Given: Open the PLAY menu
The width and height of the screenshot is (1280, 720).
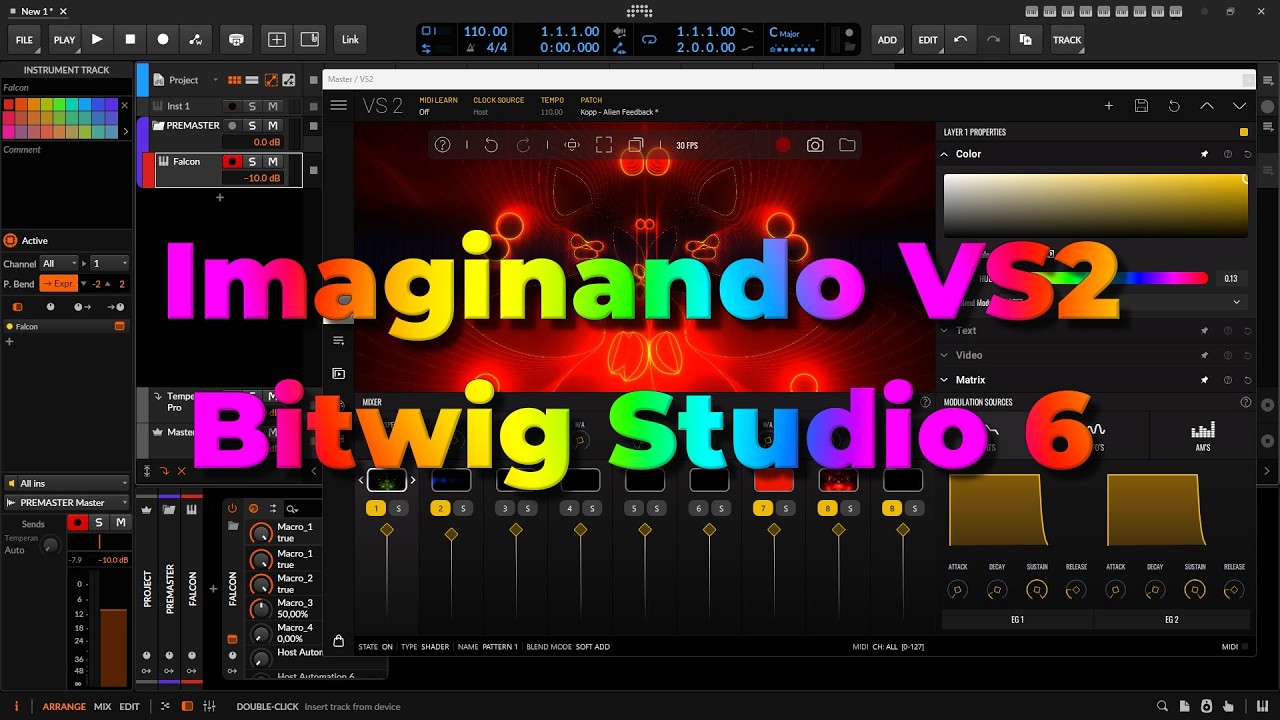Looking at the screenshot, I should (64, 40).
